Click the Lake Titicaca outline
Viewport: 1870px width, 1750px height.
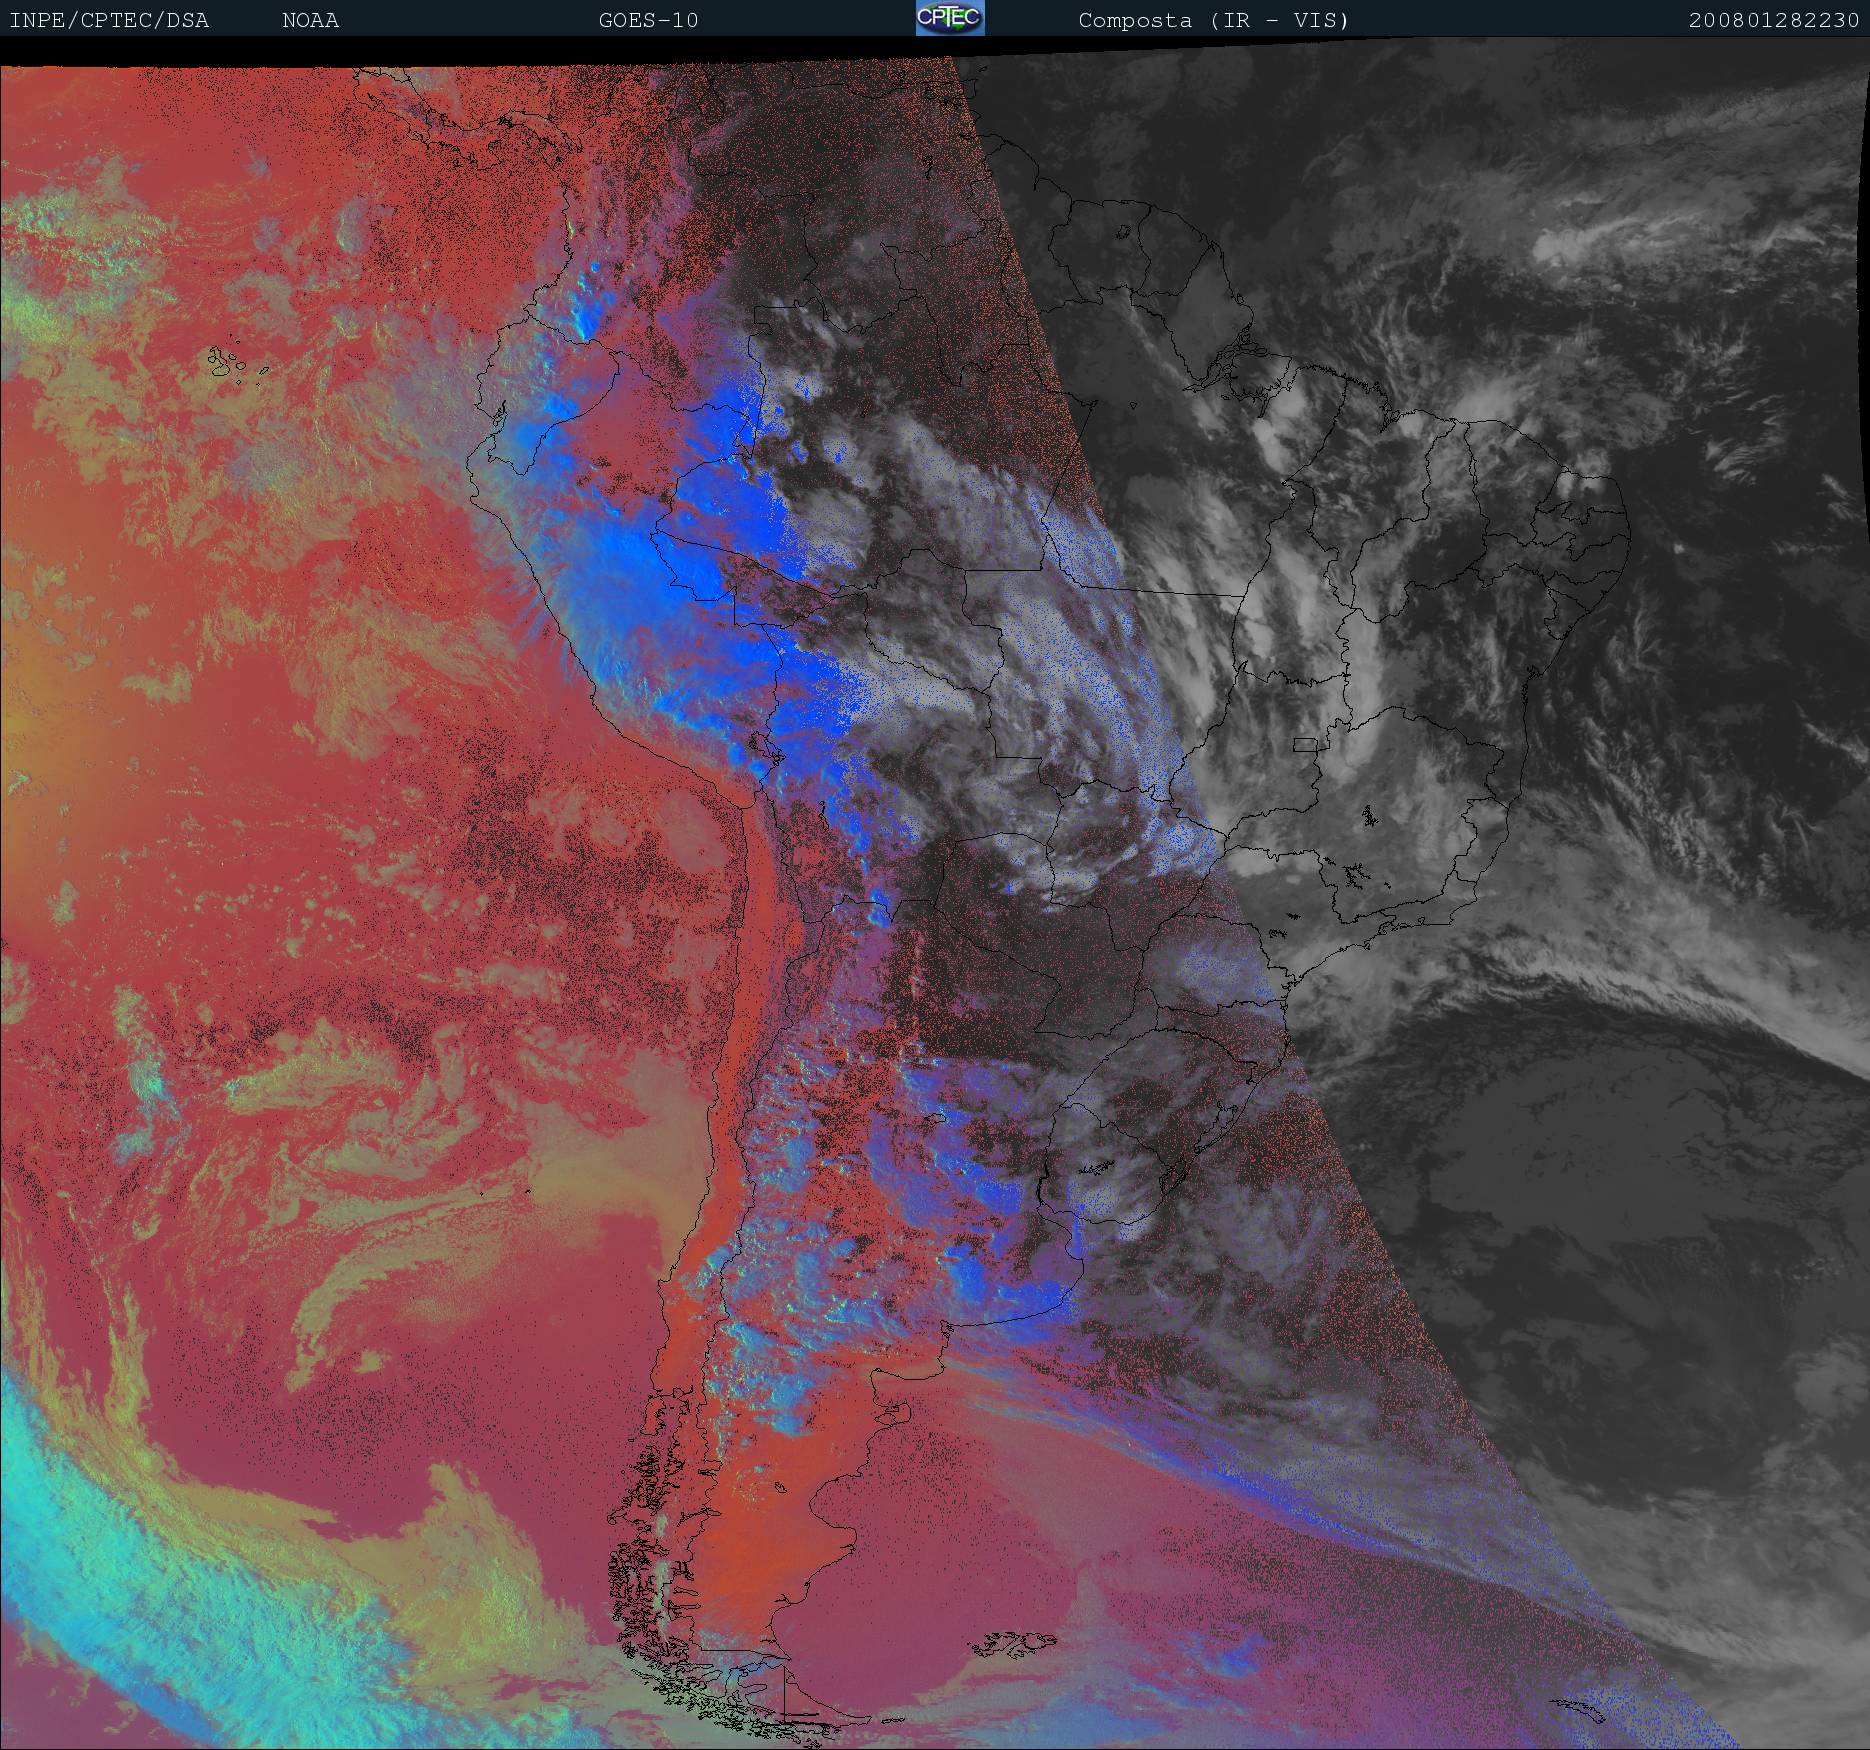pos(762,747)
